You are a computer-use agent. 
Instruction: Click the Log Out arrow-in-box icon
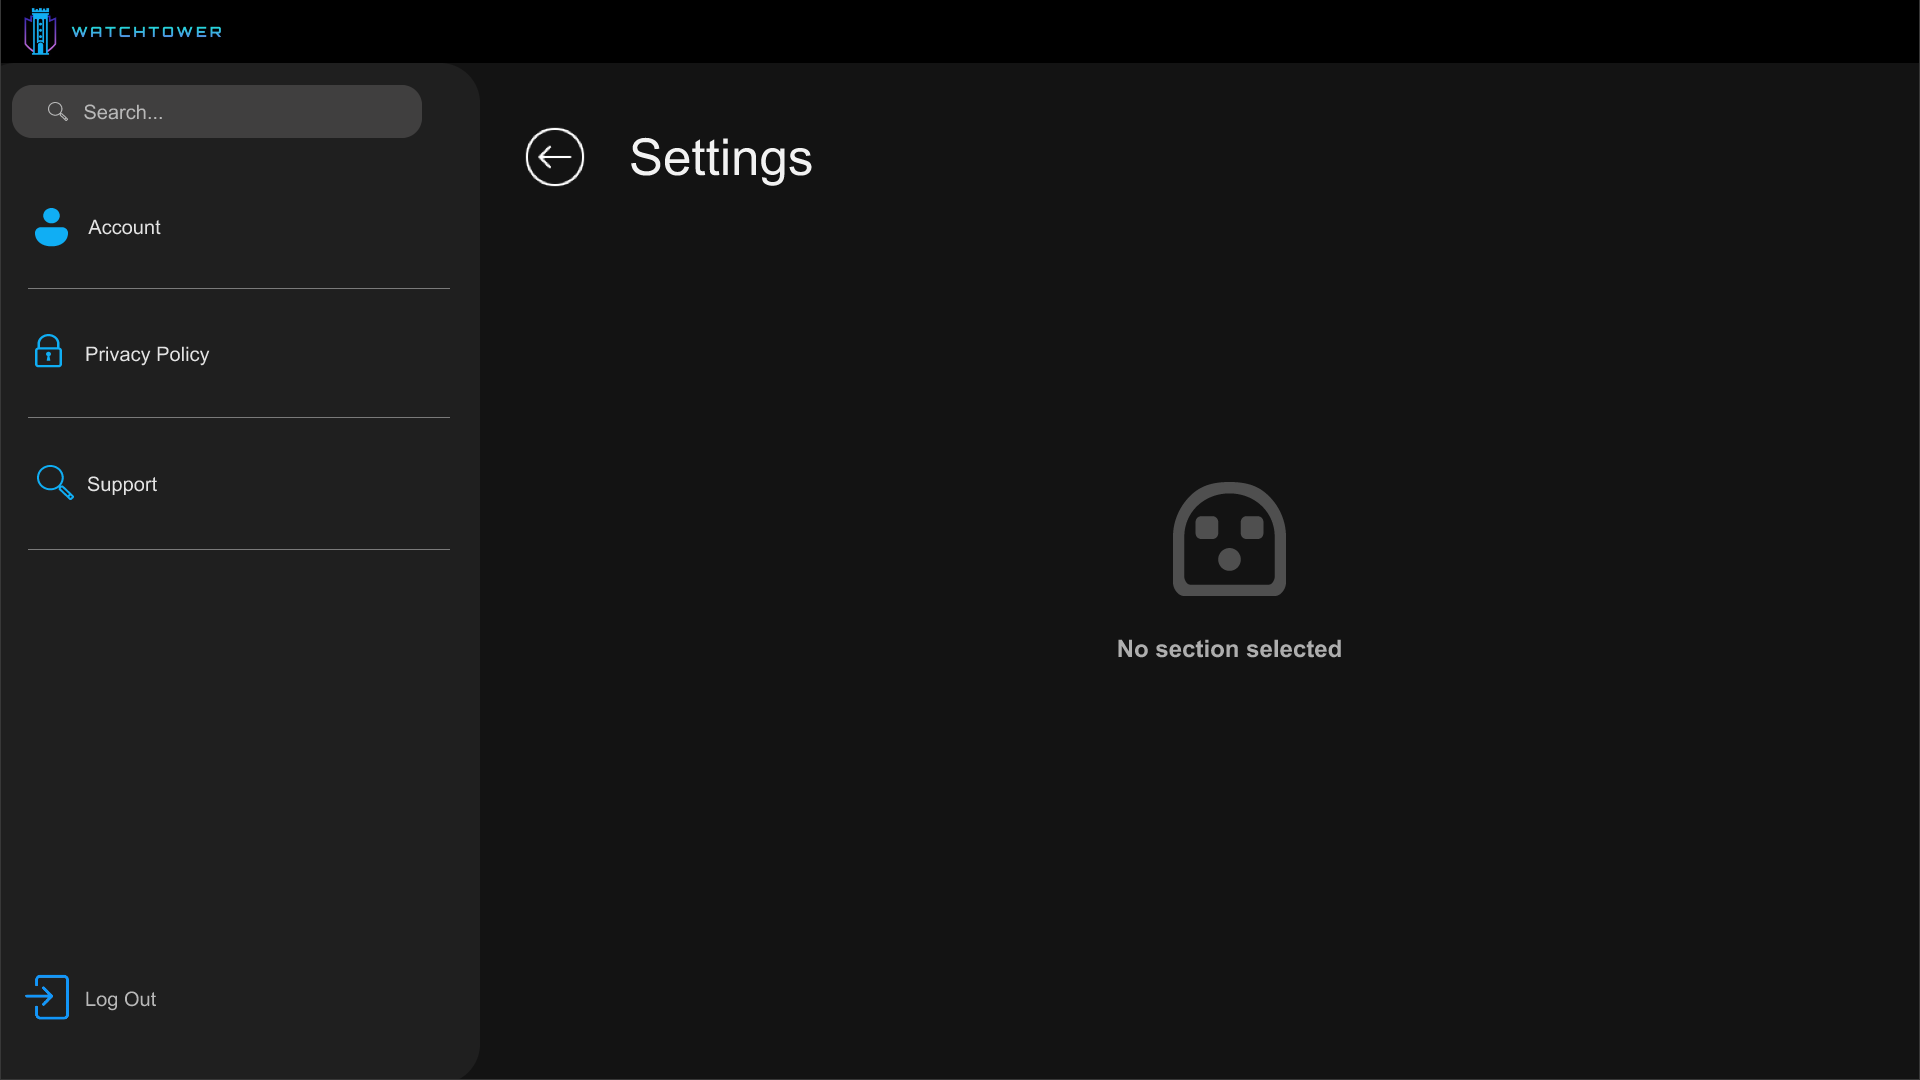(x=47, y=997)
